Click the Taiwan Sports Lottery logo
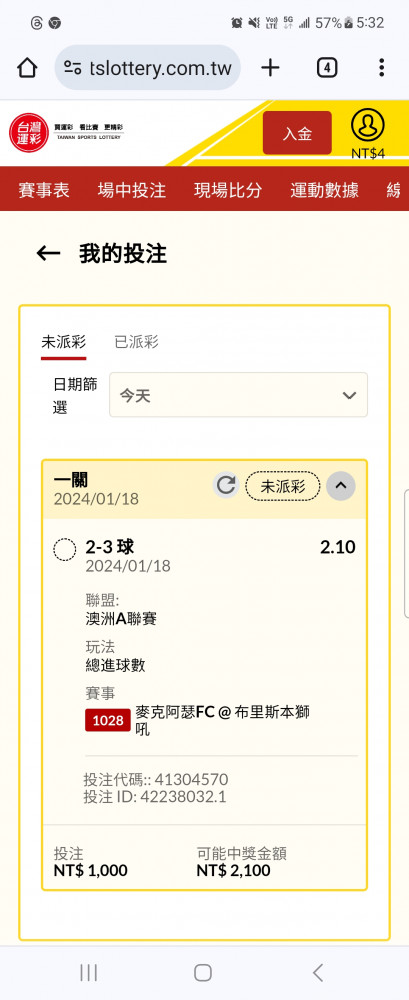 click(66, 133)
